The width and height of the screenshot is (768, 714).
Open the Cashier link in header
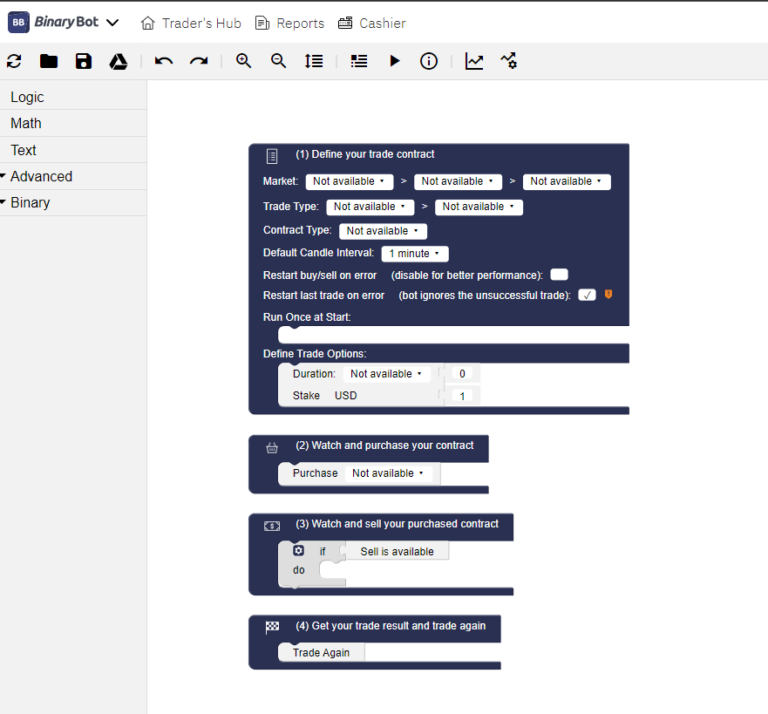372,23
